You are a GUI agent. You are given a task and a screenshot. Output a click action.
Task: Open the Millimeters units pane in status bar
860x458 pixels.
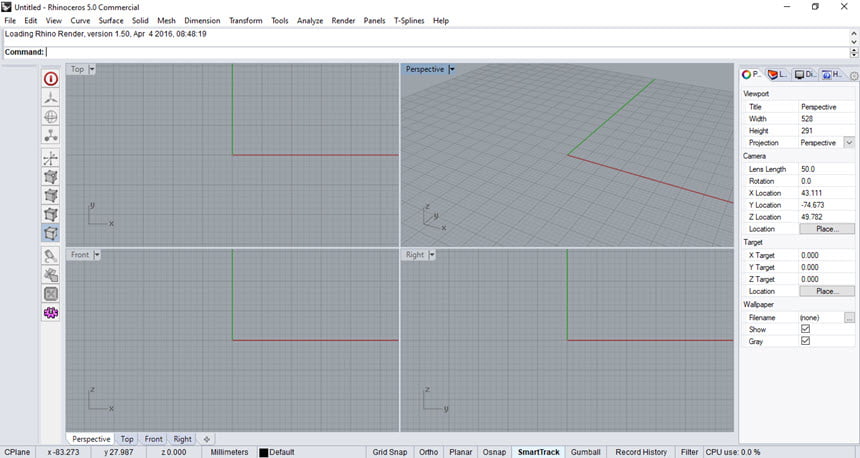pos(229,452)
